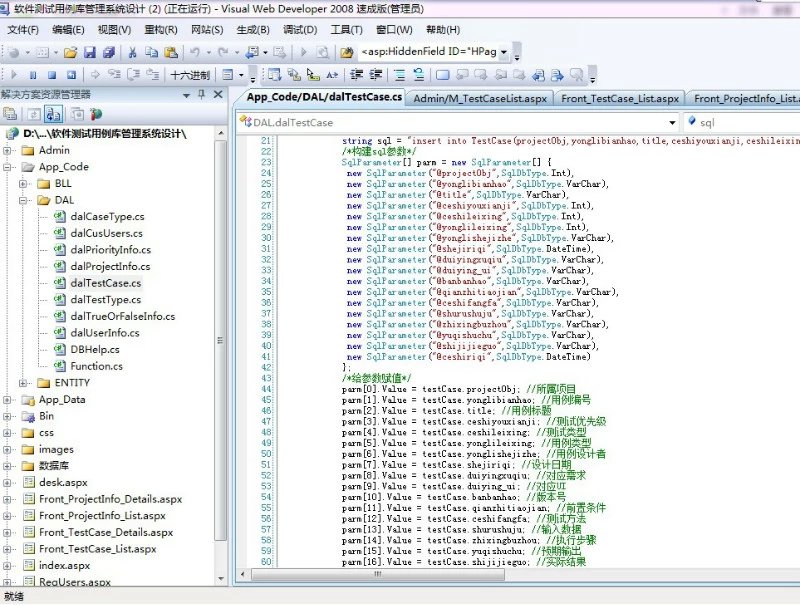Image resolution: width=800 pixels, height=605 pixels.
Task: Save the current file with the floppy icon
Action: [90, 52]
